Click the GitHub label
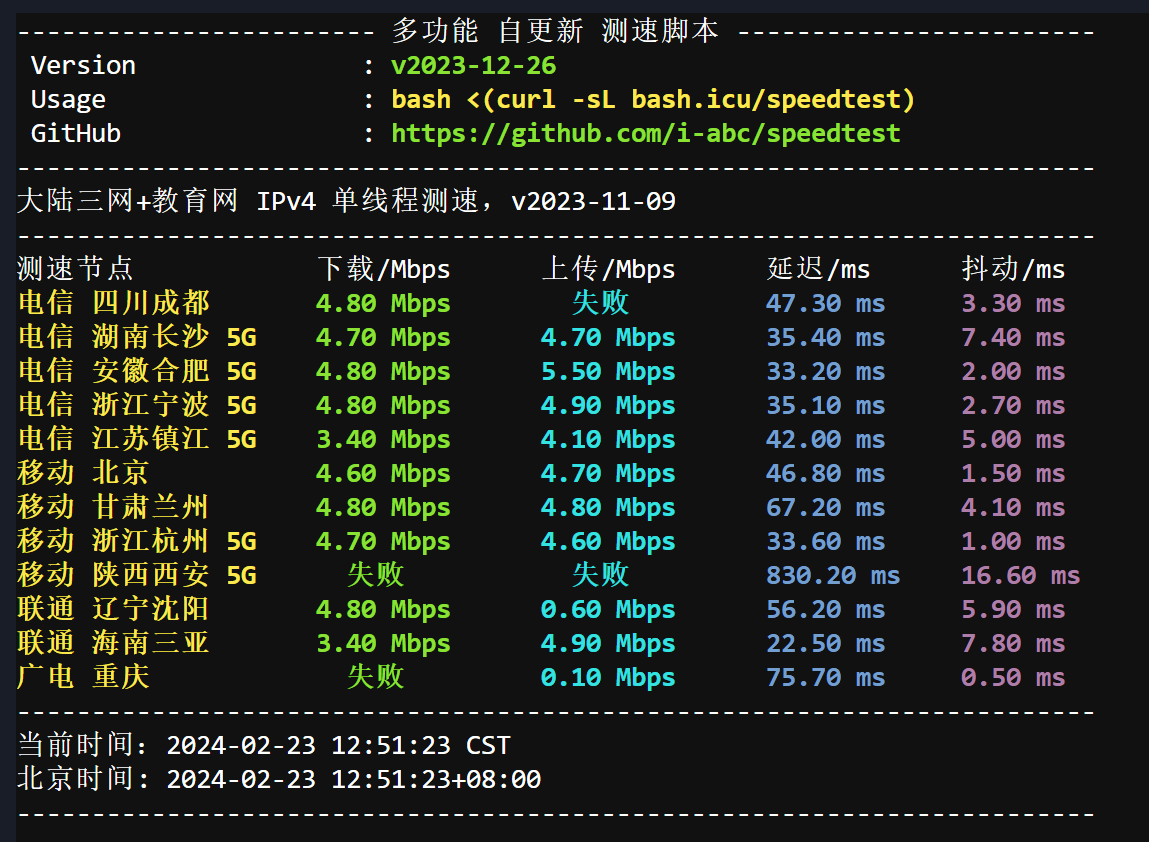This screenshot has height=842, width=1149. 75,133
